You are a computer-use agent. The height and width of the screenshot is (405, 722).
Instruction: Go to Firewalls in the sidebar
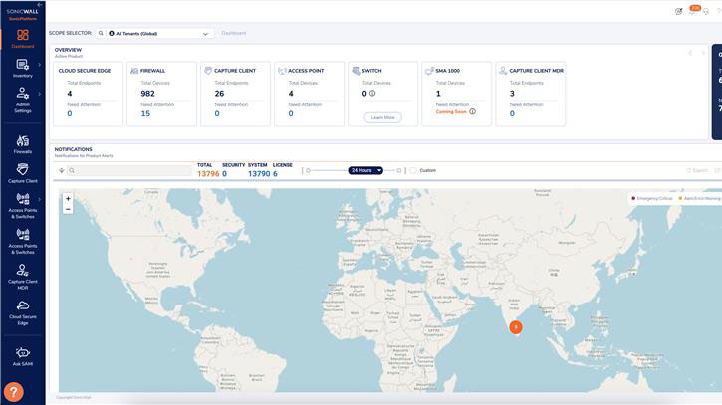pyautogui.click(x=23, y=144)
